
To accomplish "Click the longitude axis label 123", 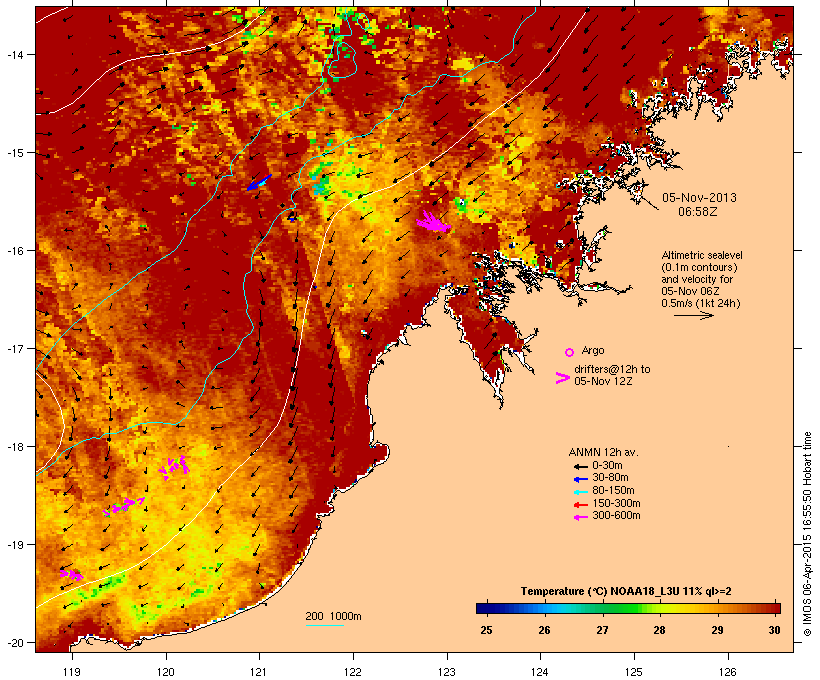I will 447,672.
